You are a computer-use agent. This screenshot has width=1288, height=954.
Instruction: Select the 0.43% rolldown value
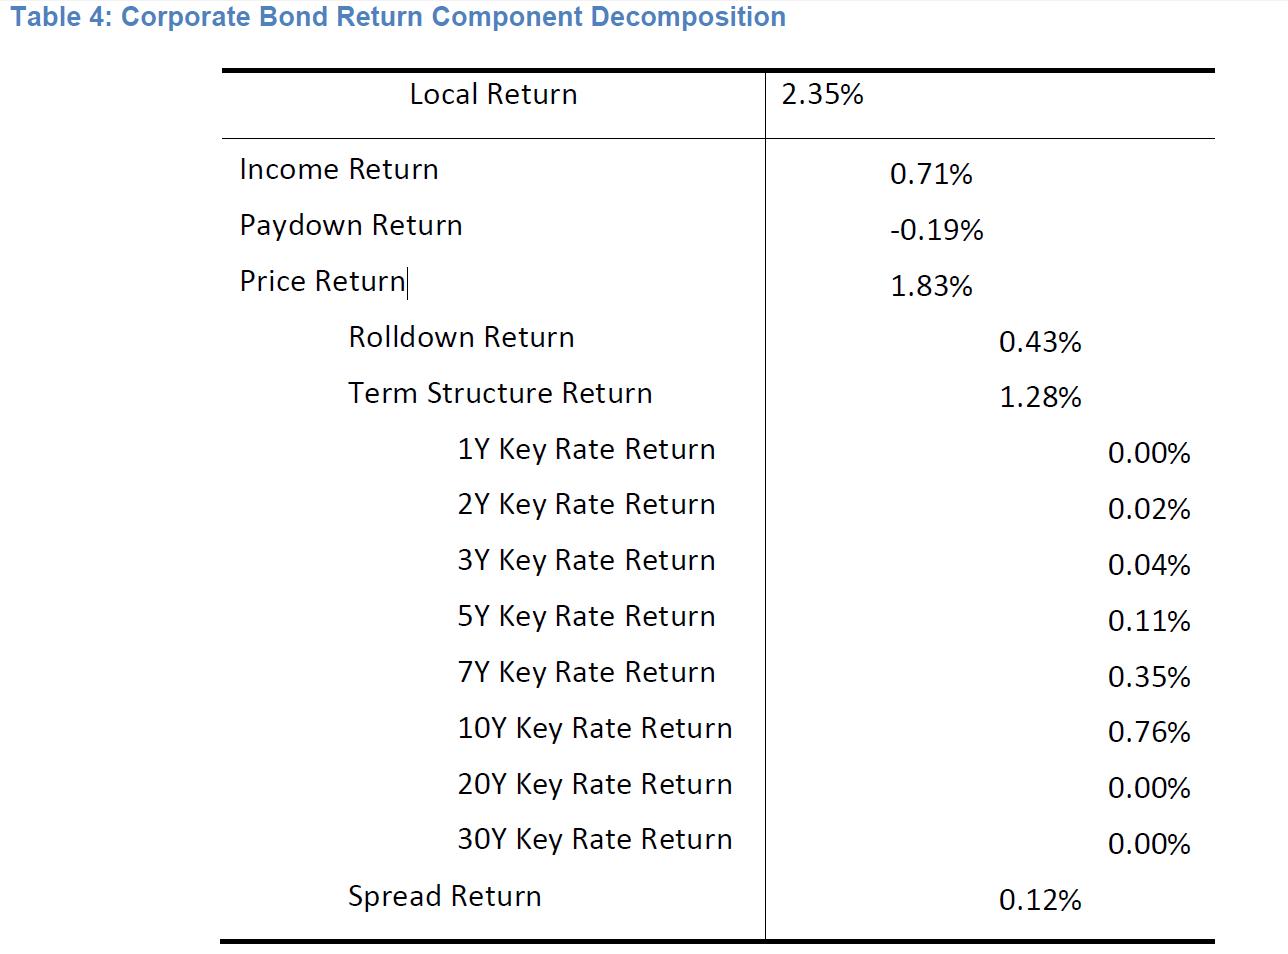click(x=1040, y=343)
